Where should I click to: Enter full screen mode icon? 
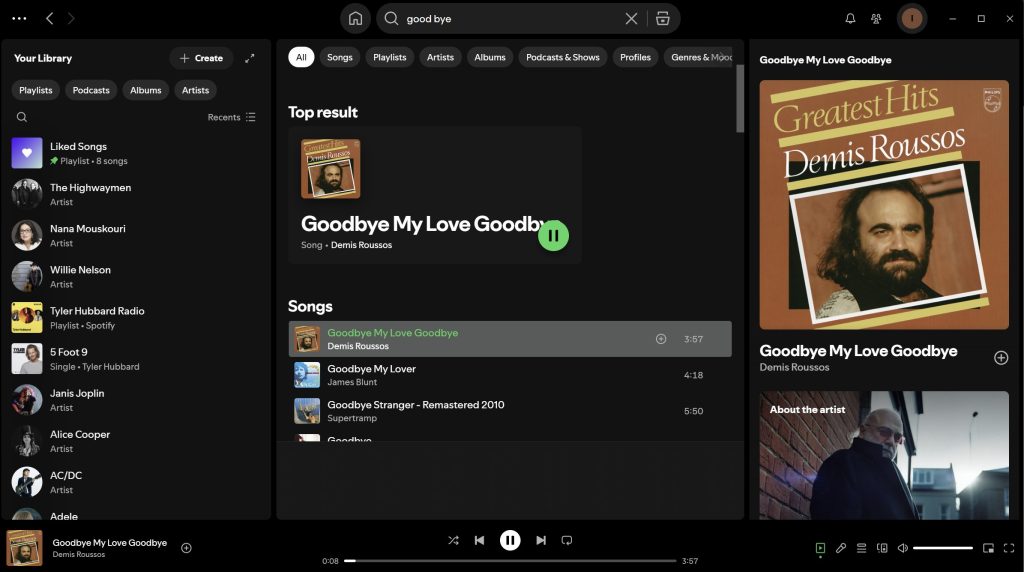[x=1009, y=548]
